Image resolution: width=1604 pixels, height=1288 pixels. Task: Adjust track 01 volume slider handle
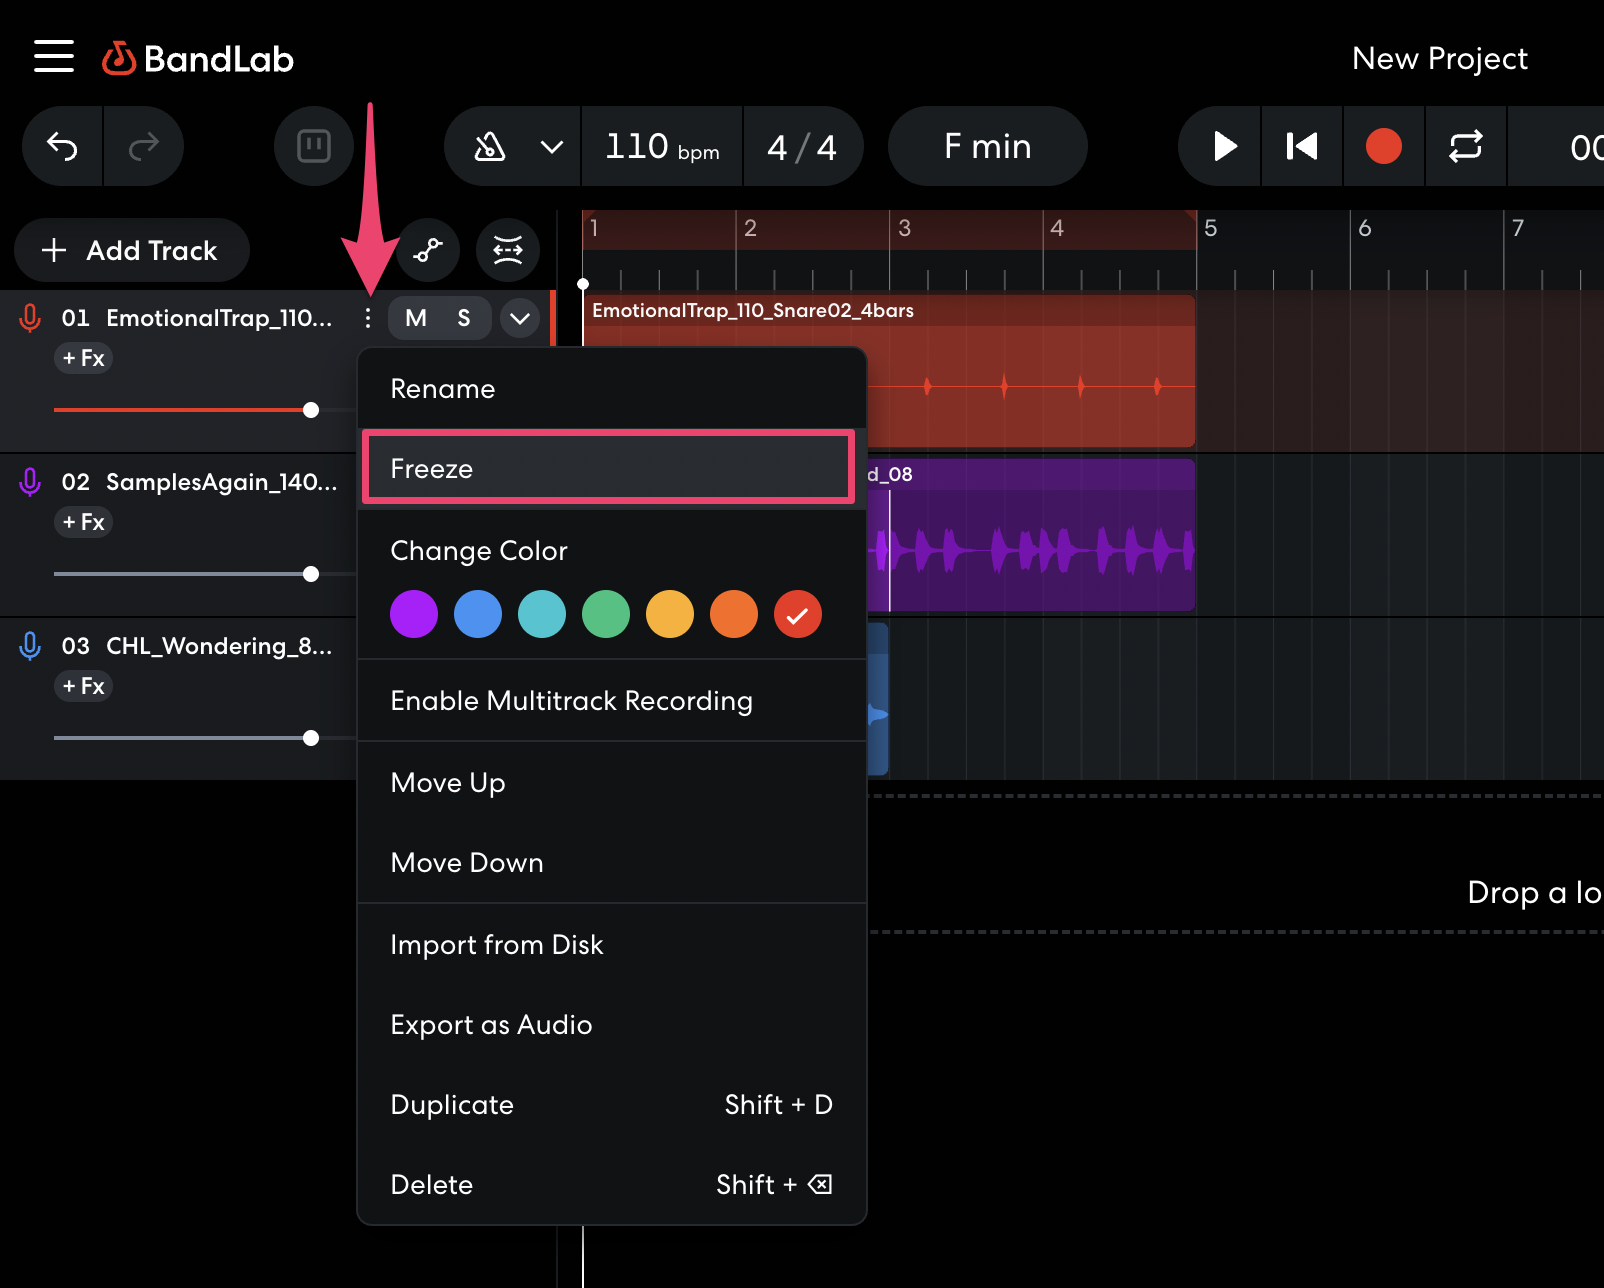click(311, 410)
